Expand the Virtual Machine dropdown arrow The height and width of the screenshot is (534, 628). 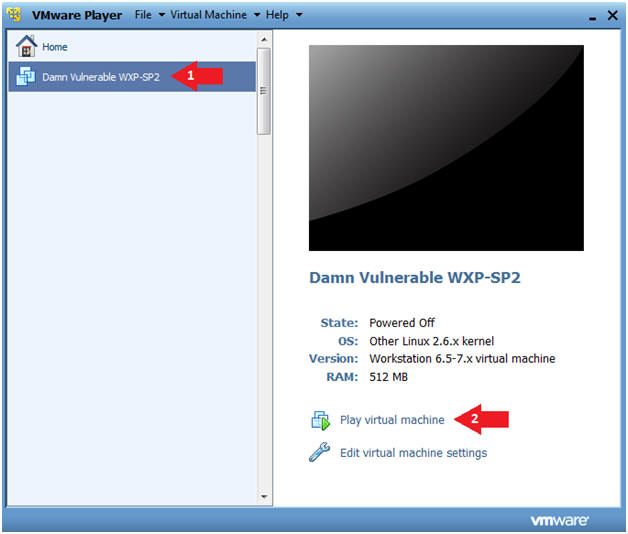257,15
